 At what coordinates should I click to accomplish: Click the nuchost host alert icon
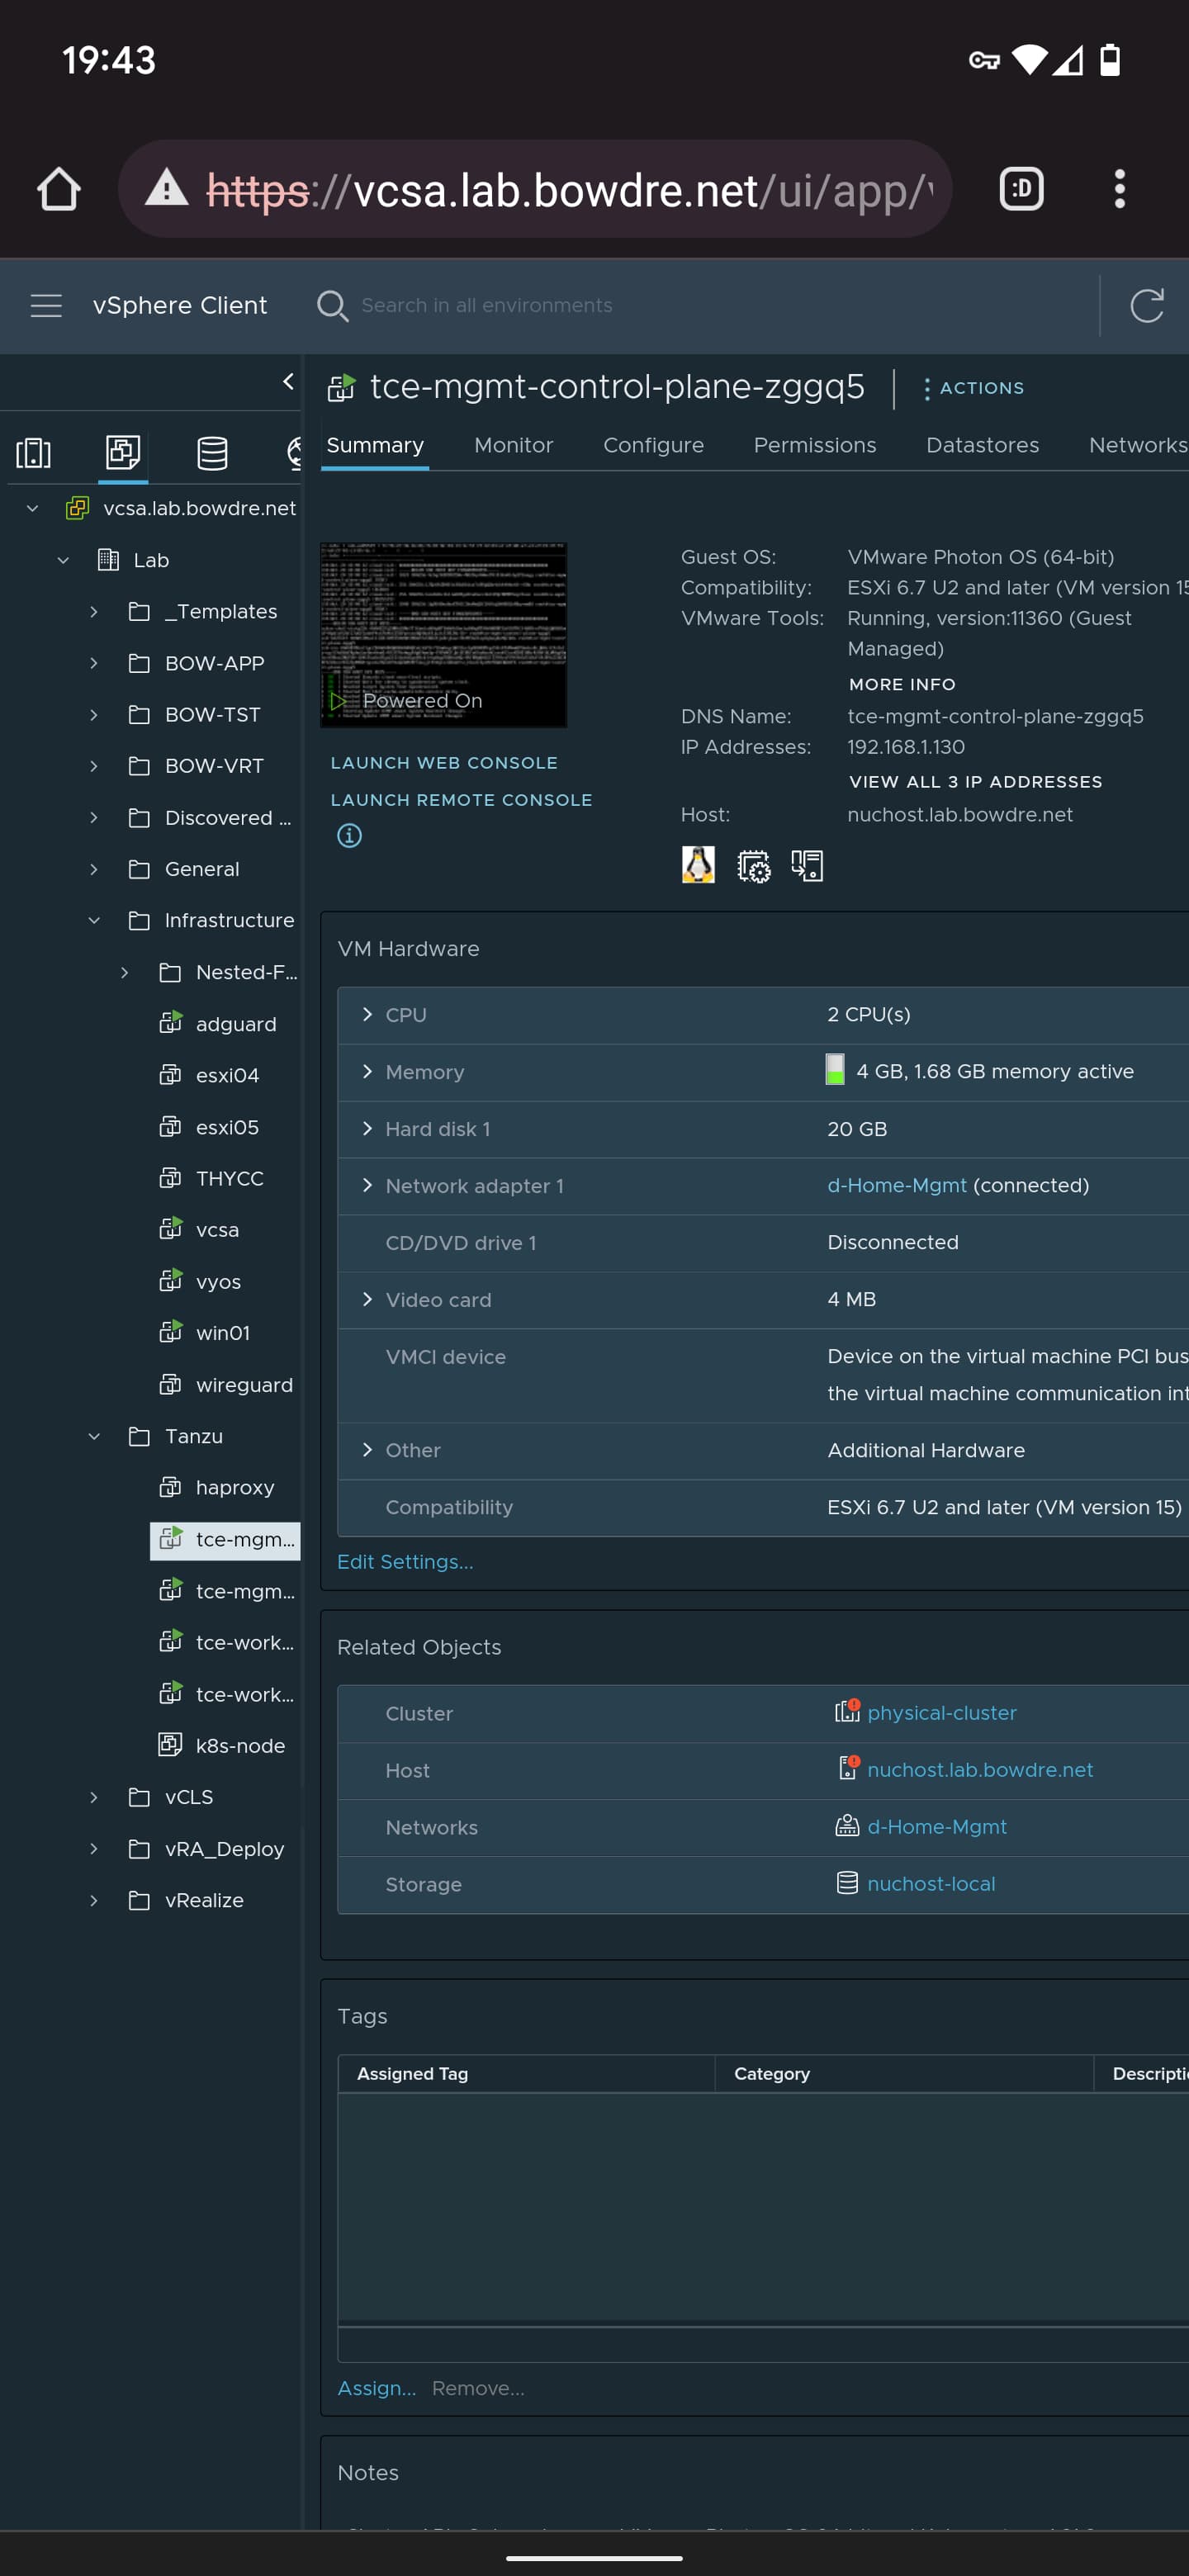[848, 1769]
